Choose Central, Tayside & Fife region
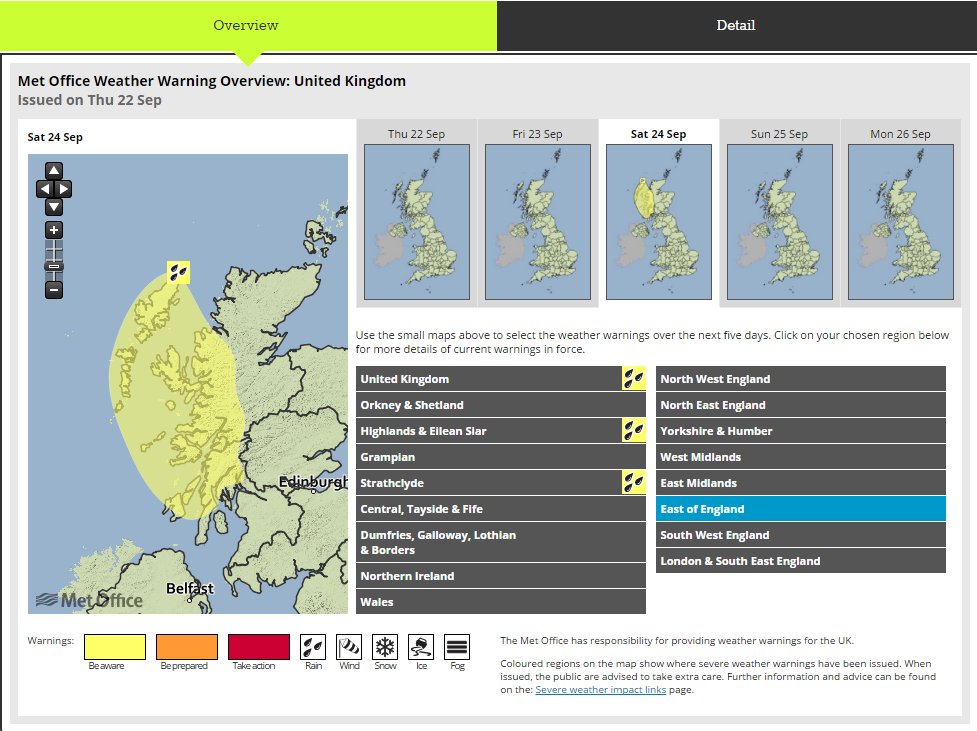The width and height of the screenshot is (977, 731). [x=500, y=509]
